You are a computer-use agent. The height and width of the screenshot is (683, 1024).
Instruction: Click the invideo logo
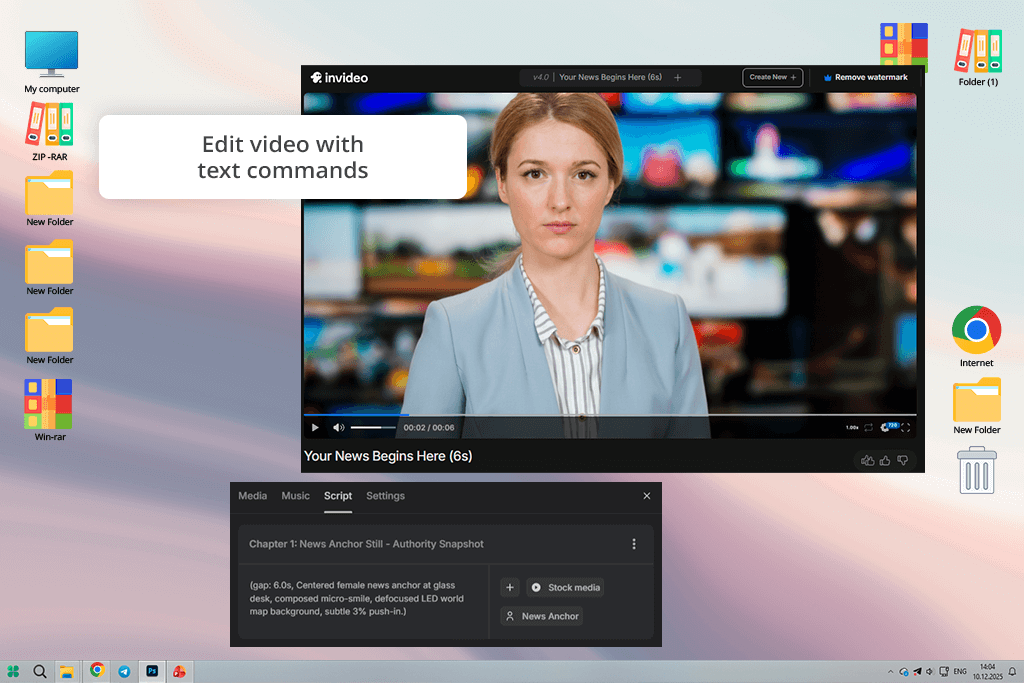[x=339, y=77]
